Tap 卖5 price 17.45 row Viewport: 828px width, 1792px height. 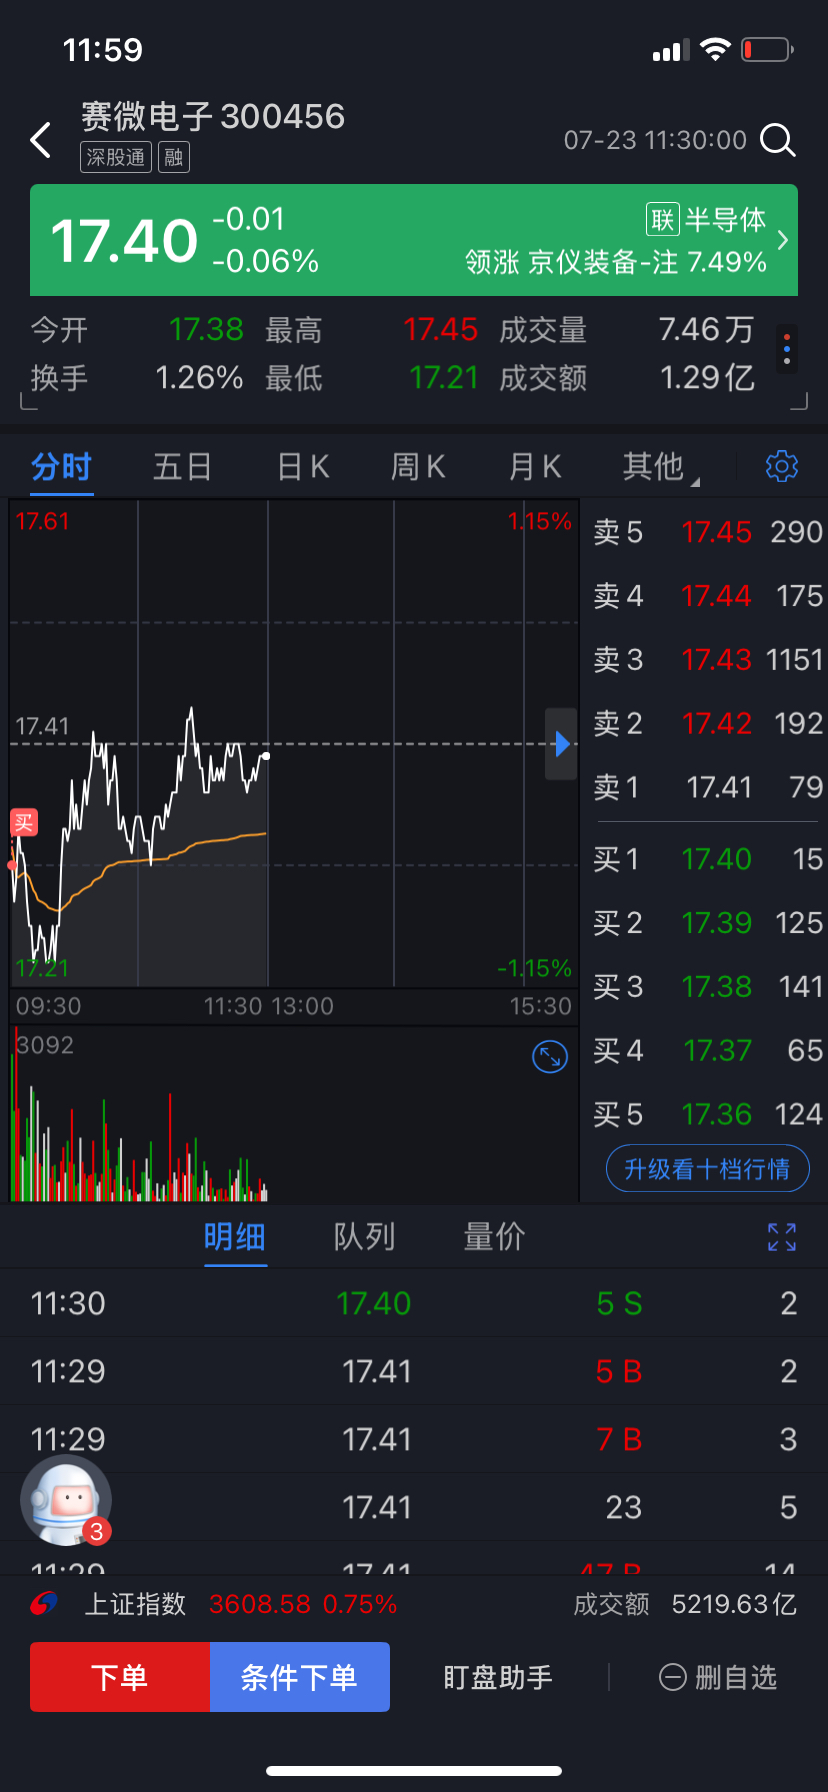tap(707, 532)
